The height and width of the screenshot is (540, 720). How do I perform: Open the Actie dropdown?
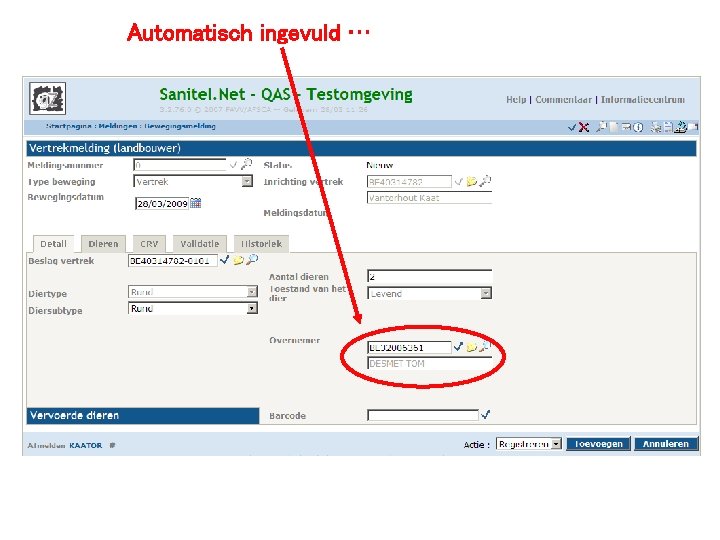(x=556, y=444)
